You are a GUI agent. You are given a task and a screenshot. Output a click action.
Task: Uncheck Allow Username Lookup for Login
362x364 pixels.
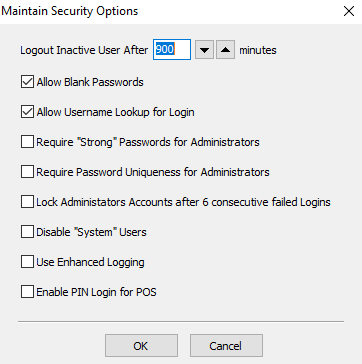pos(27,112)
